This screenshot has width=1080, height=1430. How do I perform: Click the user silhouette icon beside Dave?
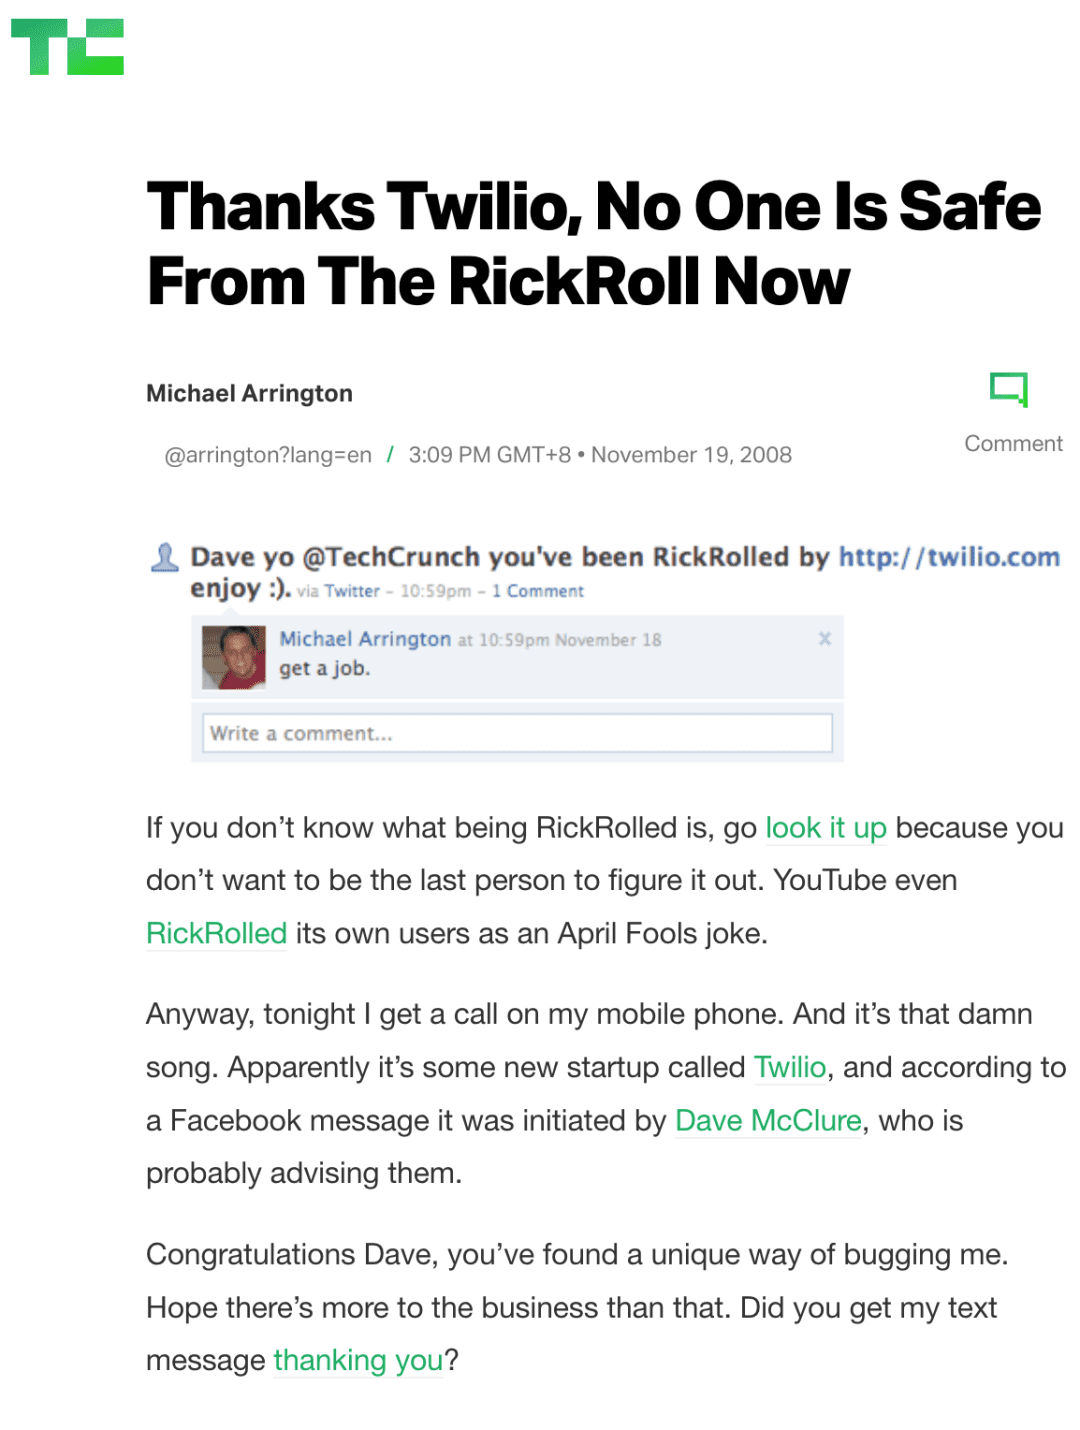click(165, 557)
